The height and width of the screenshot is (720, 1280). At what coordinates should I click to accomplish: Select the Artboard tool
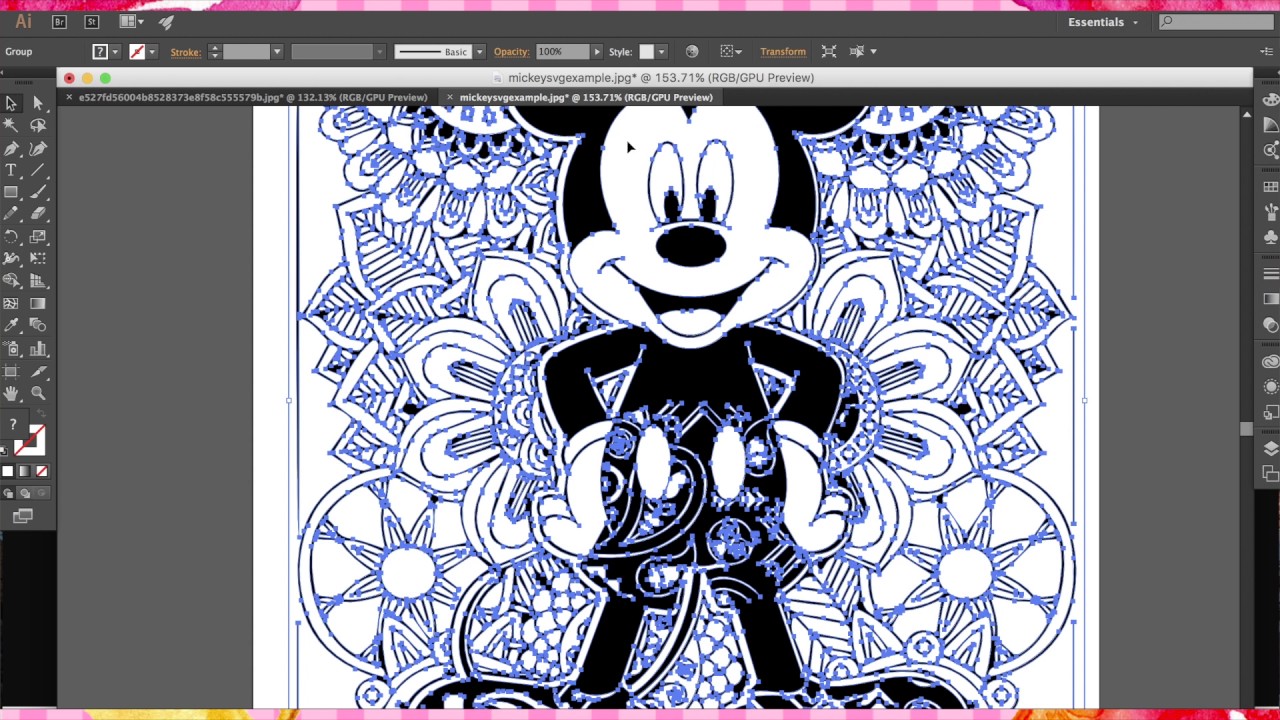pos(11,371)
